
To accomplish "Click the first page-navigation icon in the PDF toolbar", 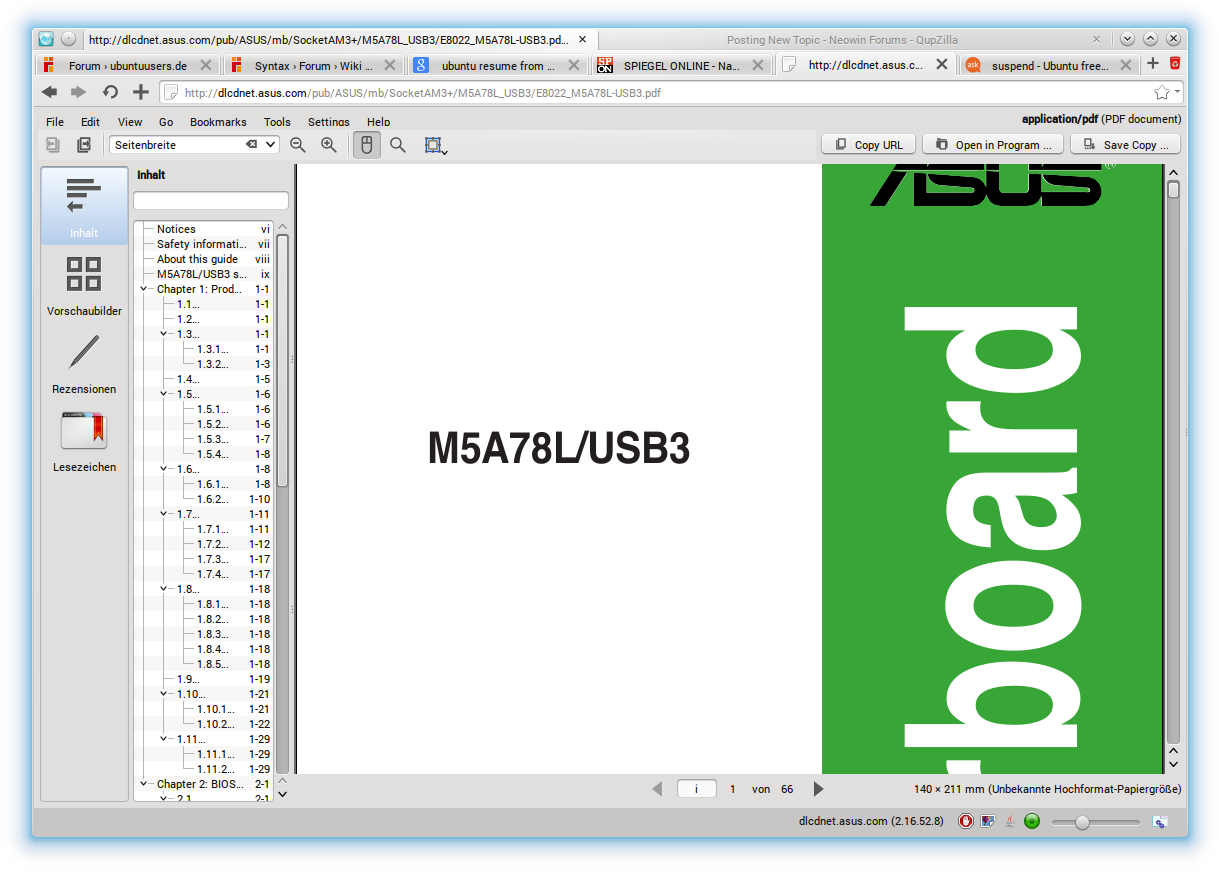I will coord(53,145).
